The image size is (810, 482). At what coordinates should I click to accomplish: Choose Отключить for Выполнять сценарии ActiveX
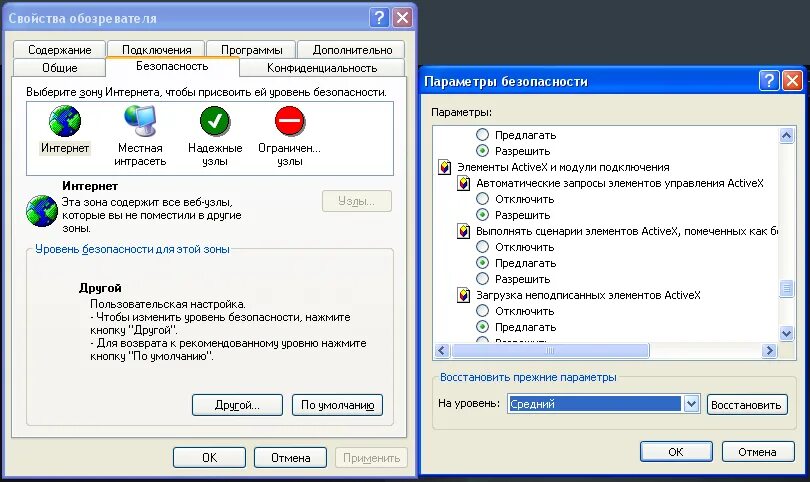(x=482, y=247)
